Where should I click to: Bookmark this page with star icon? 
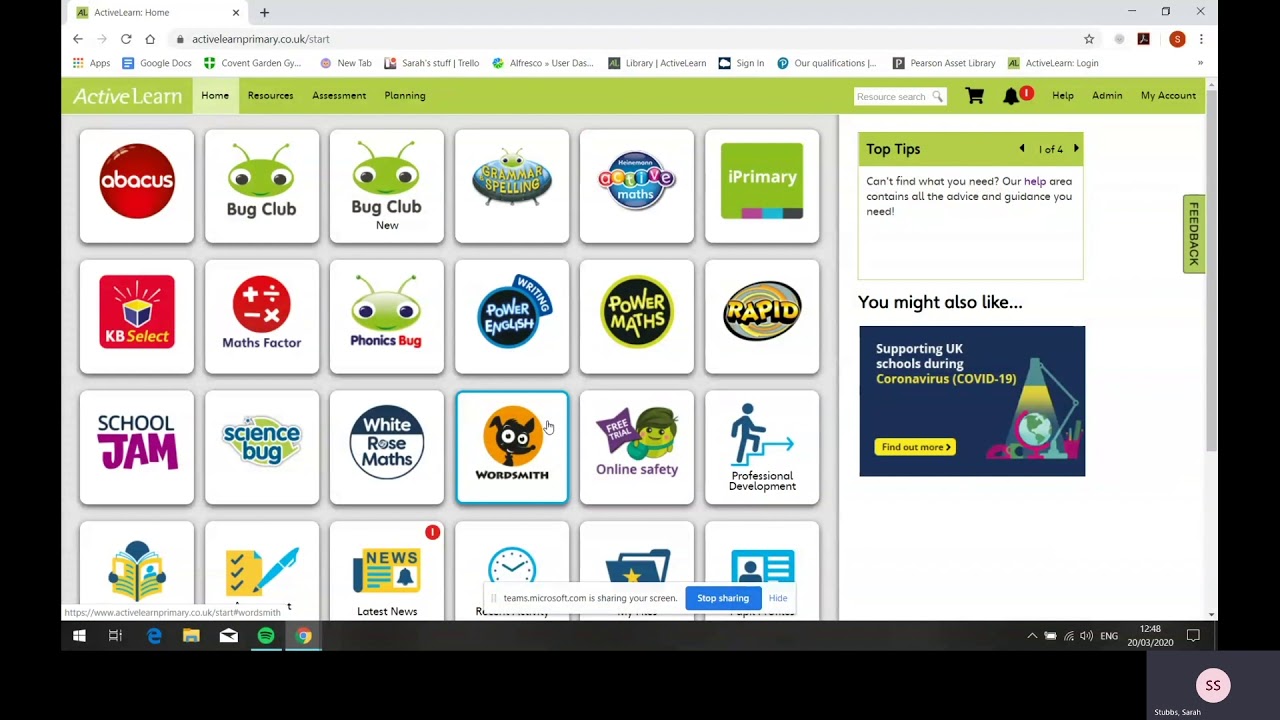tap(1089, 39)
